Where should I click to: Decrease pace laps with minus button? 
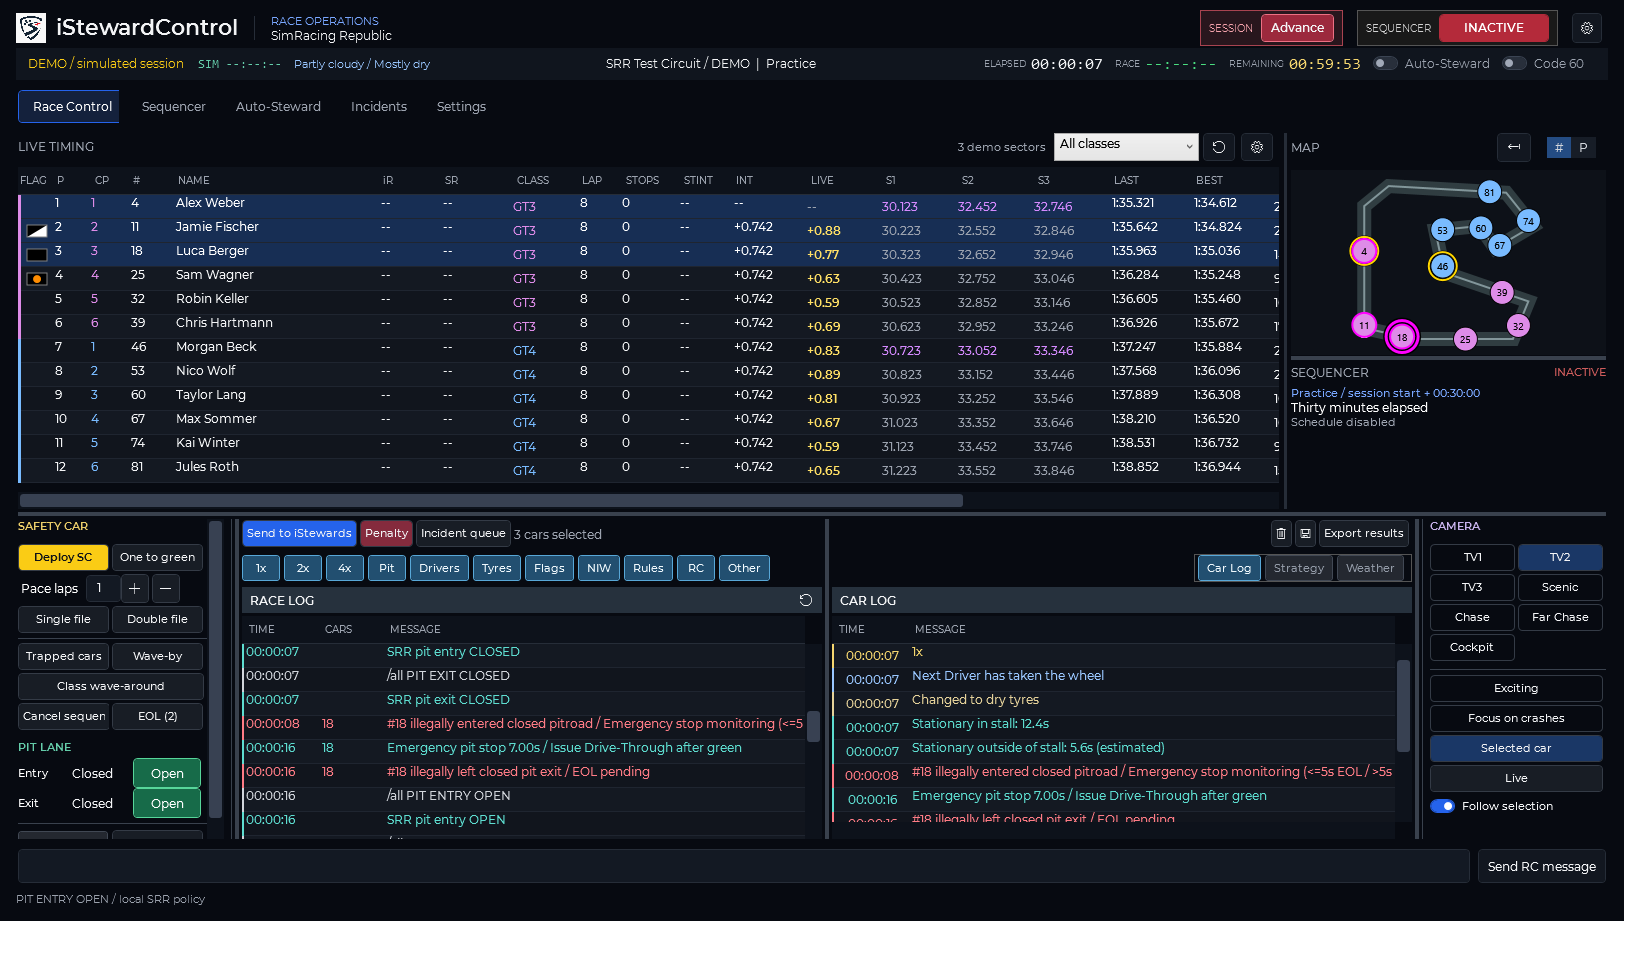tap(166, 588)
